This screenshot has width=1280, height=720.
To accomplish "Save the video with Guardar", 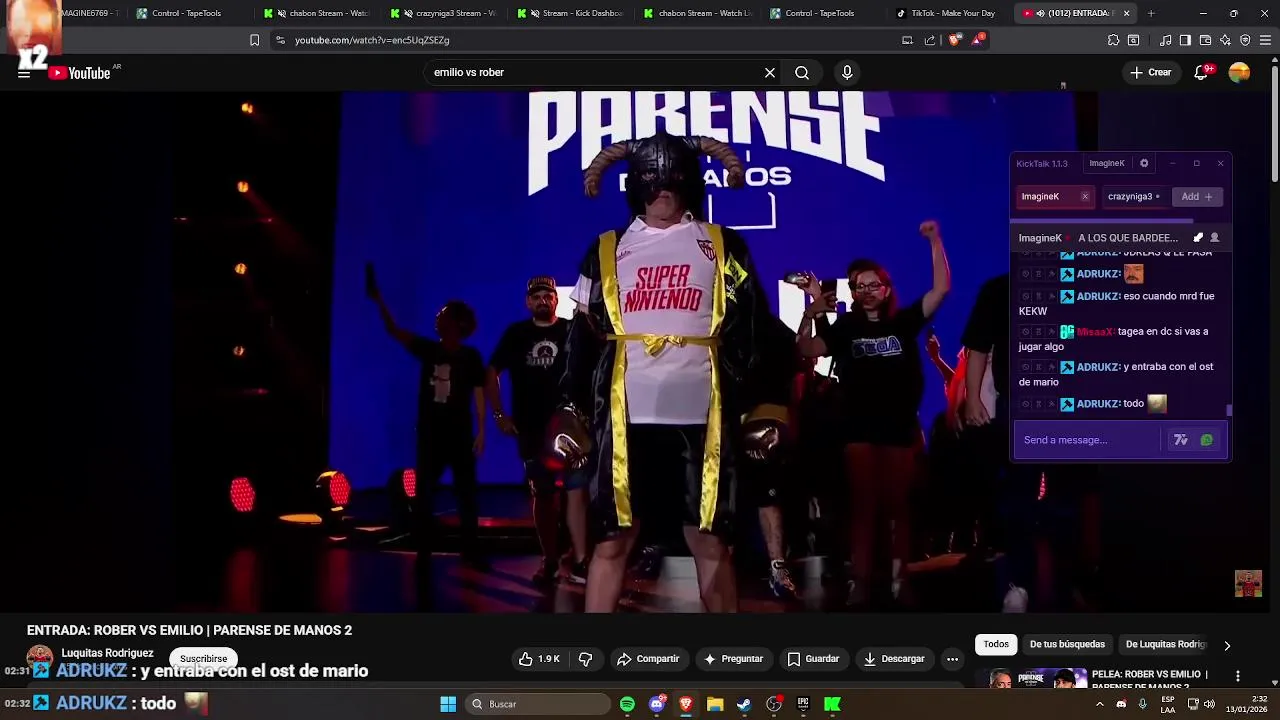I will [813, 659].
